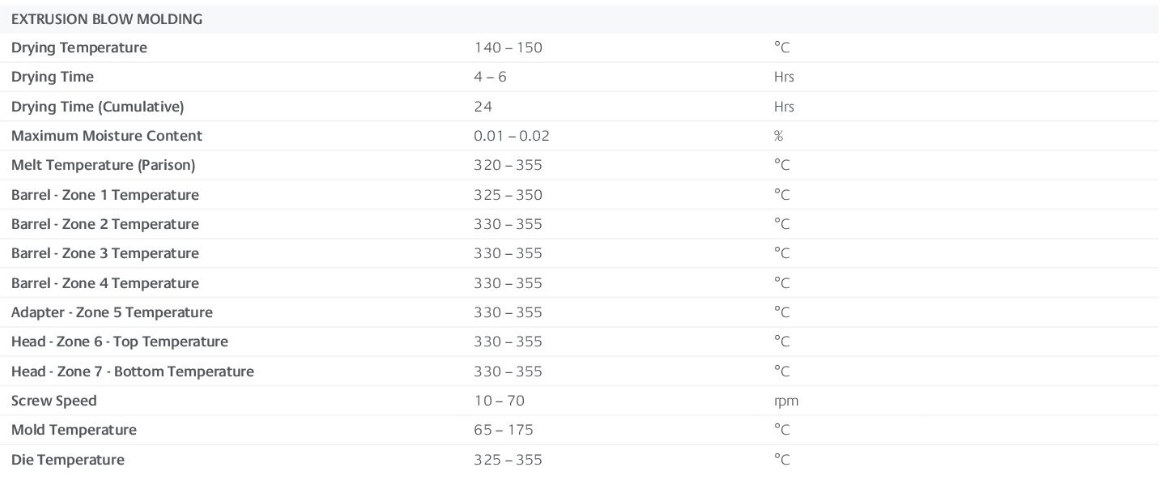The image size is (1175, 489).
Task: Click the Die Temperature label
Action: (67, 460)
